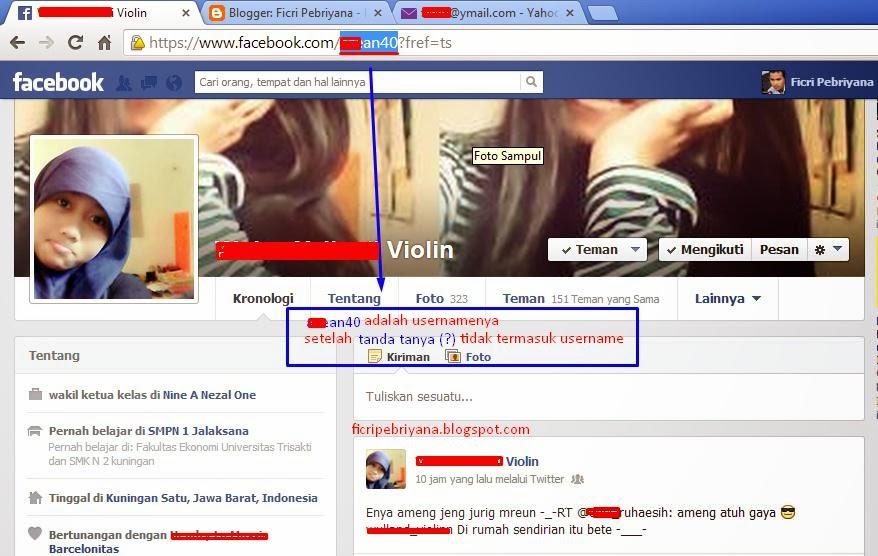878x556 pixels.
Task: Open the post author name ending in Violin
Action: [x=477, y=461]
